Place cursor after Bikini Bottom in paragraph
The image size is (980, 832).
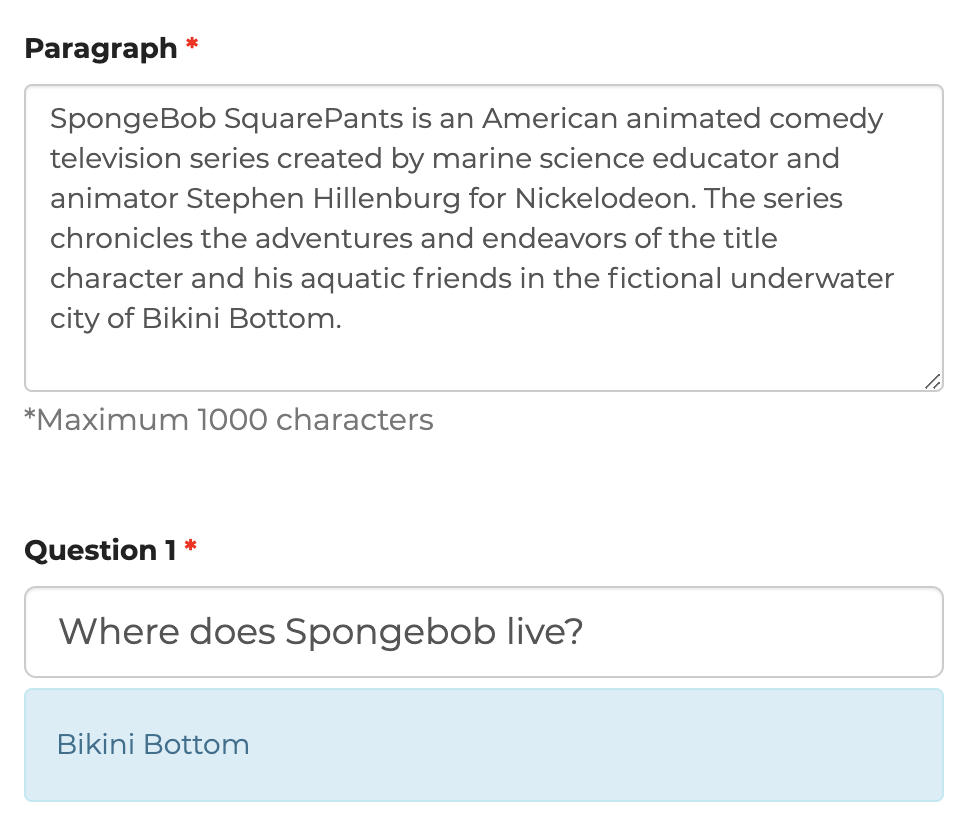[x=343, y=320]
